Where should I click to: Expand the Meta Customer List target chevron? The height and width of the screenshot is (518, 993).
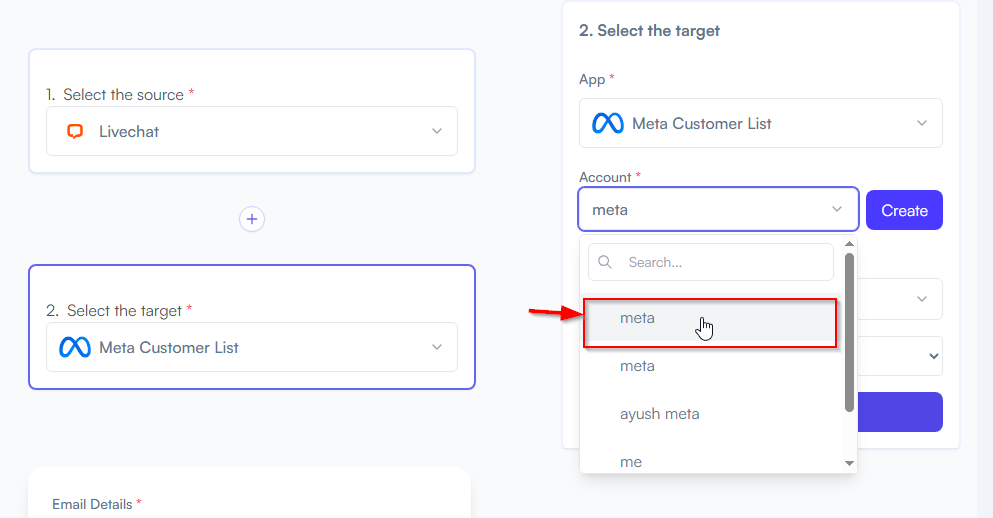pos(437,347)
